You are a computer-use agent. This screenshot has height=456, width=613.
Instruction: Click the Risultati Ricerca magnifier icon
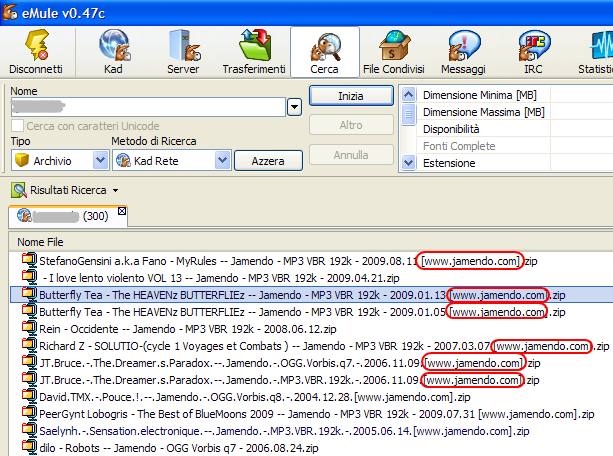(x=19, y=190)
